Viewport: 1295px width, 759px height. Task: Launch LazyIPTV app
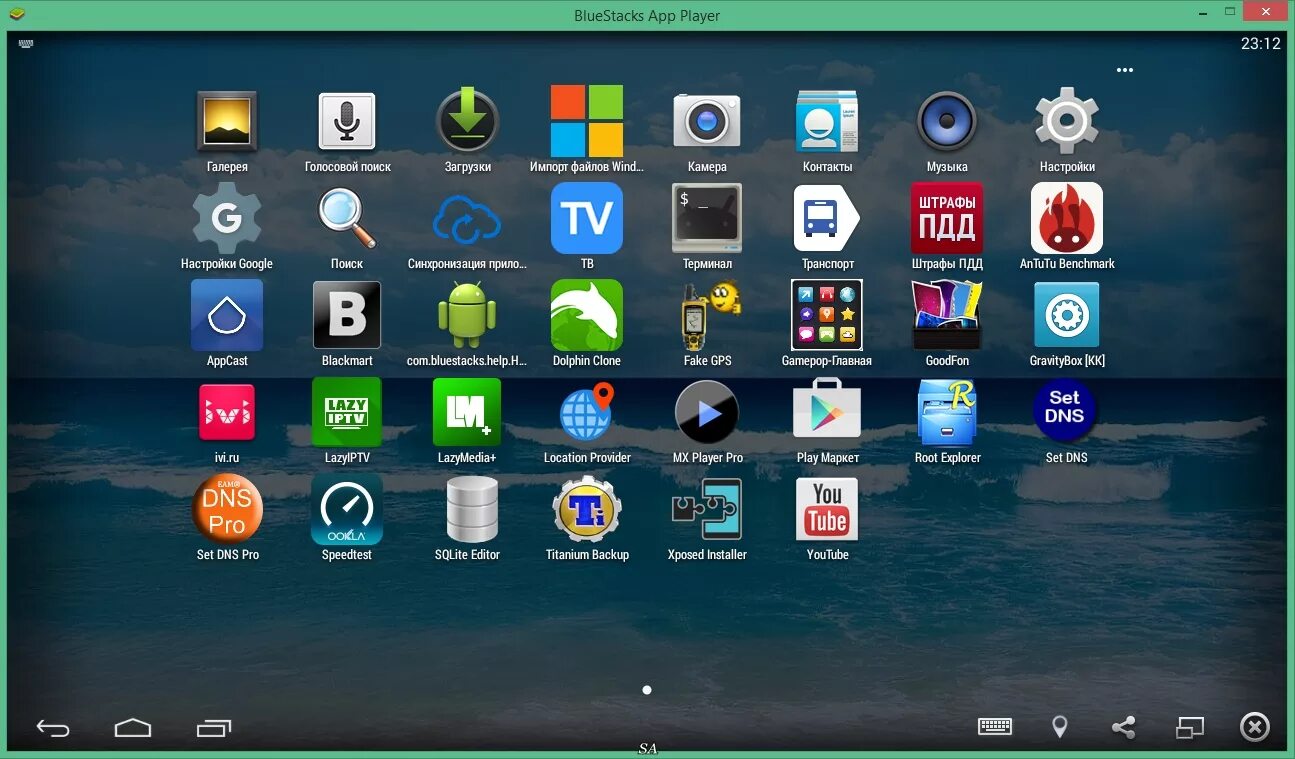coord(347,412)
